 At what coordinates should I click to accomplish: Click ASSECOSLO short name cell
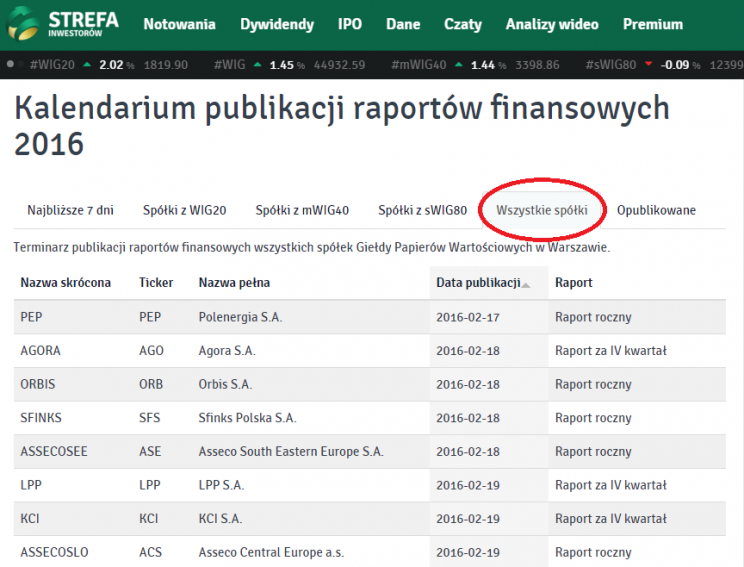click(54, 553)
